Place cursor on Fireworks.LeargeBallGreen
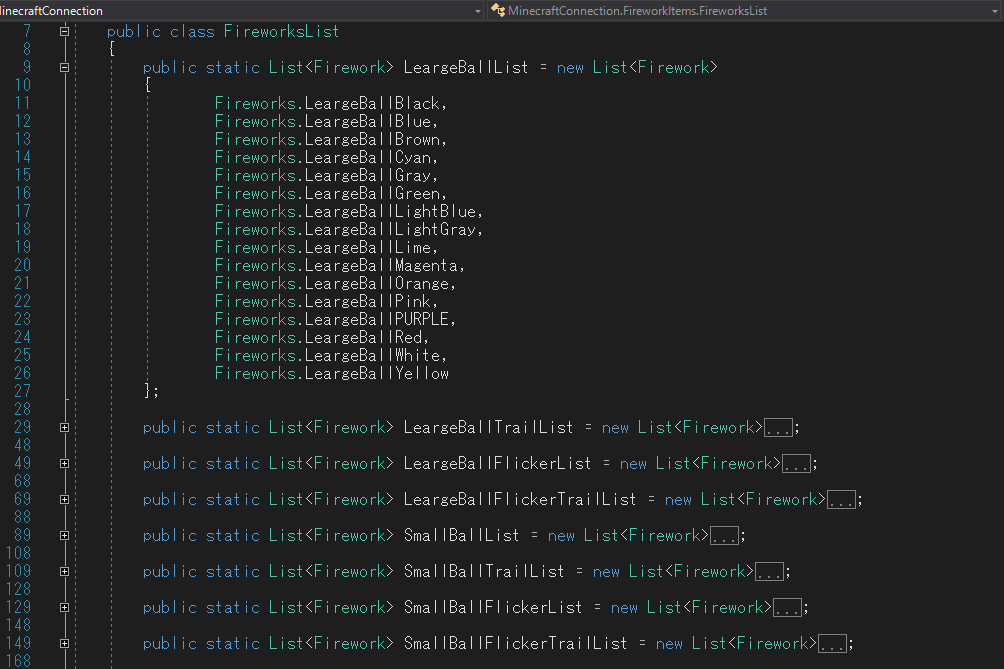 (327, 193)
